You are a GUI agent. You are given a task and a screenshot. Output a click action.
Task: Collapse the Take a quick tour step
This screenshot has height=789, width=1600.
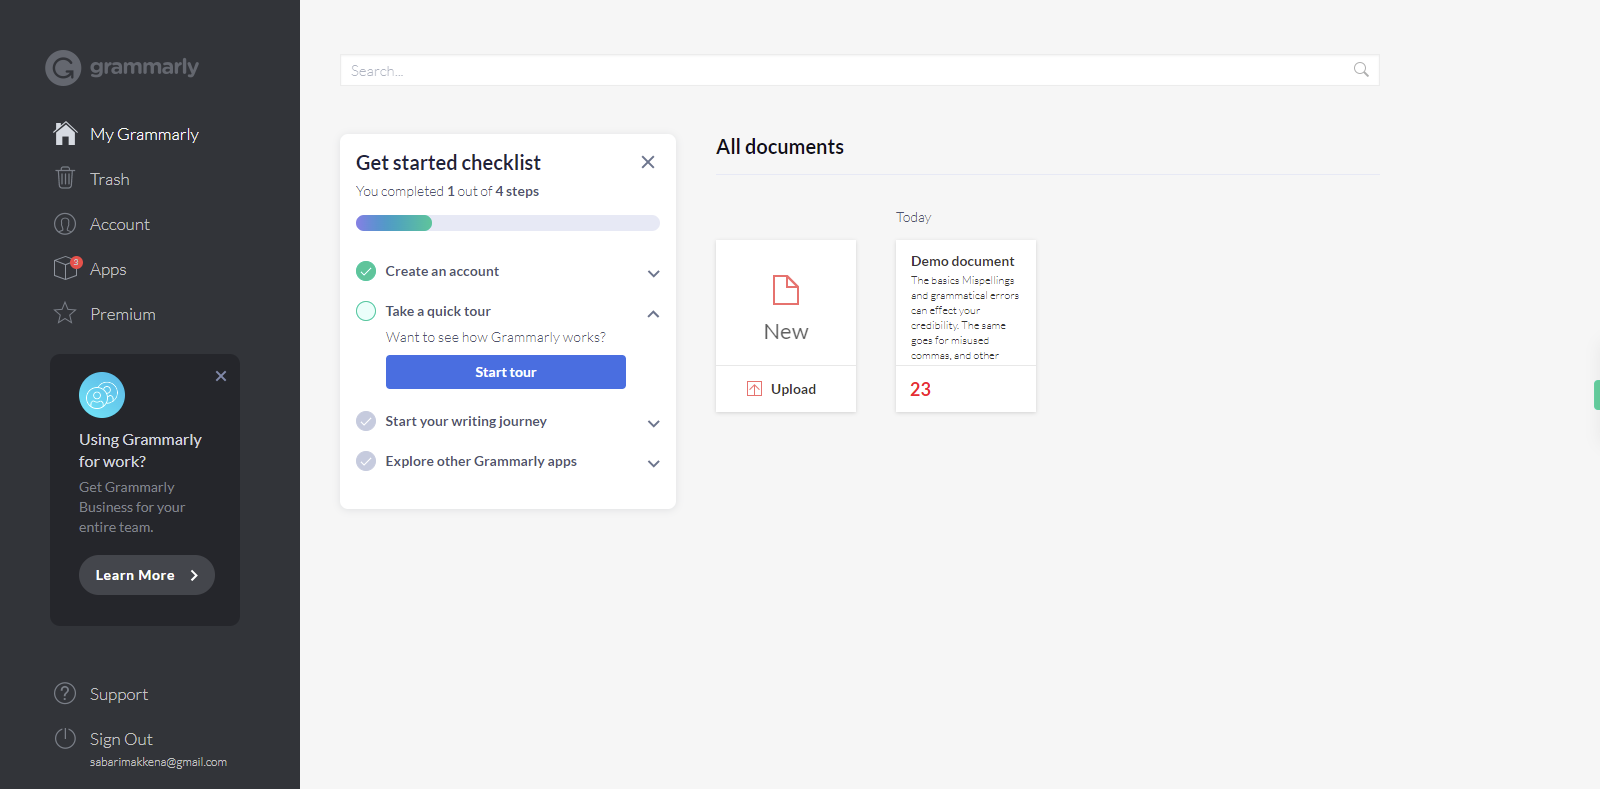click(653, 313)
